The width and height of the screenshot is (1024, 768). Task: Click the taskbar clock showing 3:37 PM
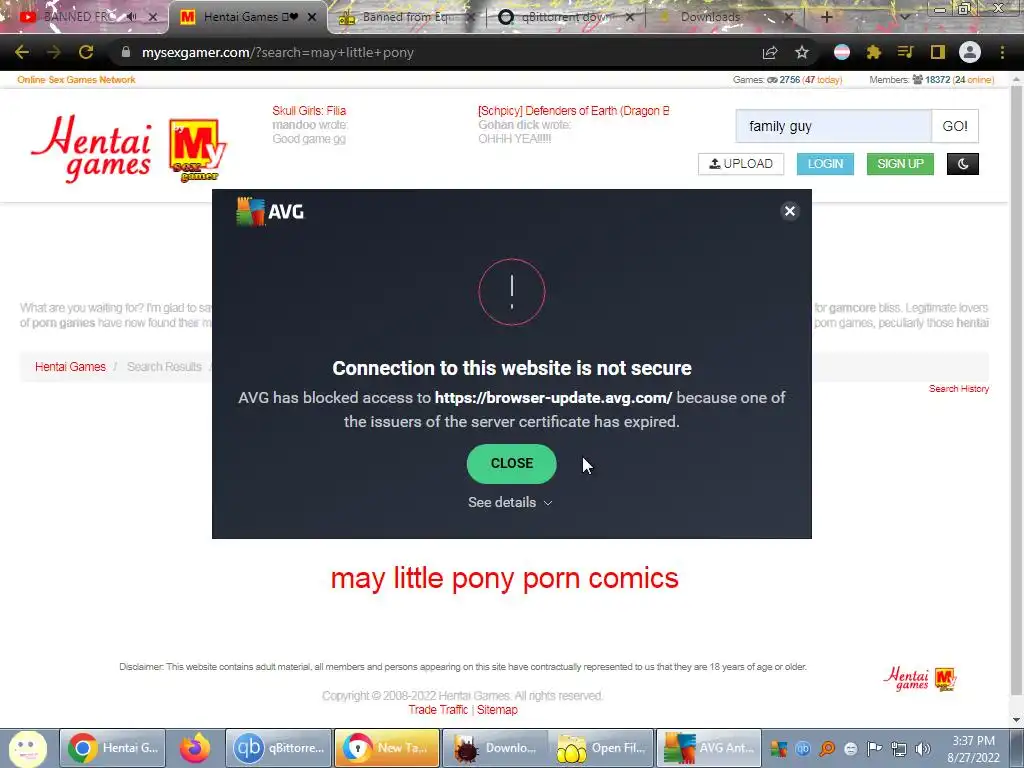[x=973, y=749]
